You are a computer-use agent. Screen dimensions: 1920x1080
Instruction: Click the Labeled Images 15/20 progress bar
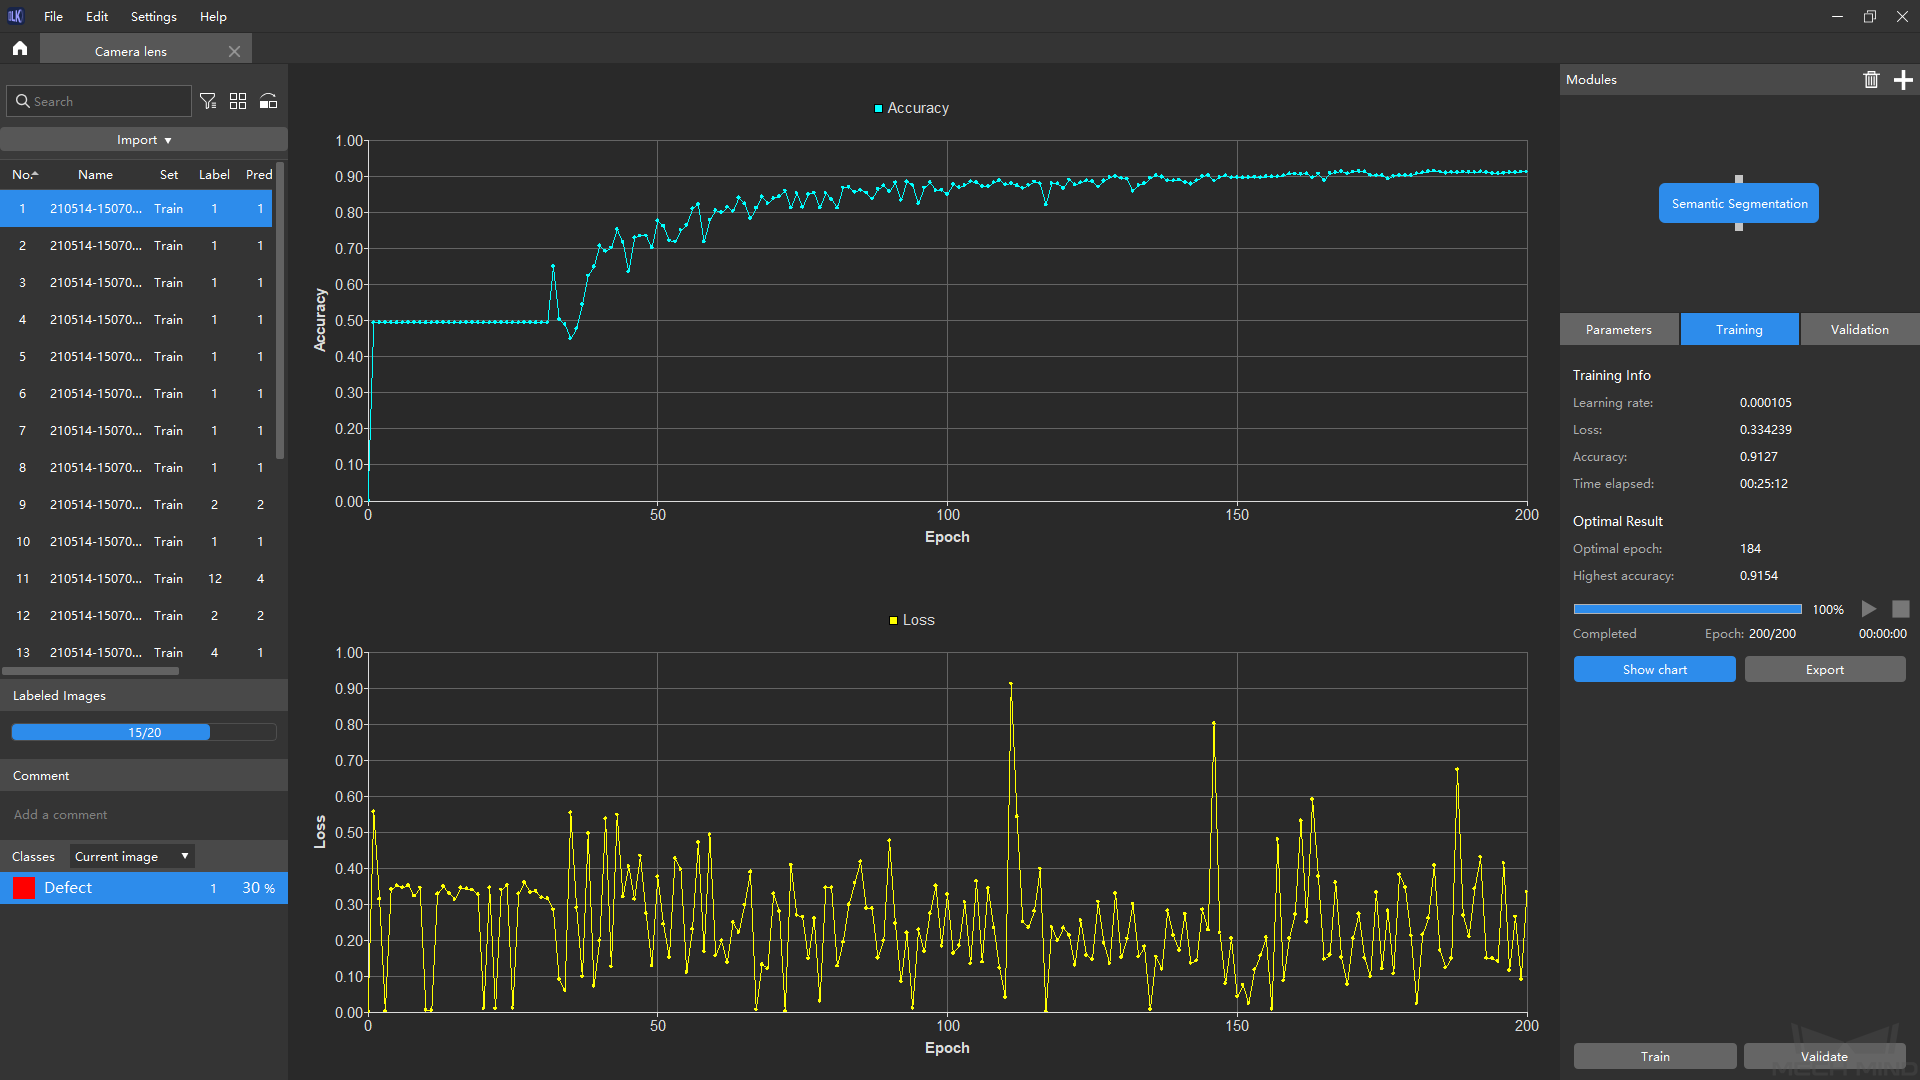144,732
